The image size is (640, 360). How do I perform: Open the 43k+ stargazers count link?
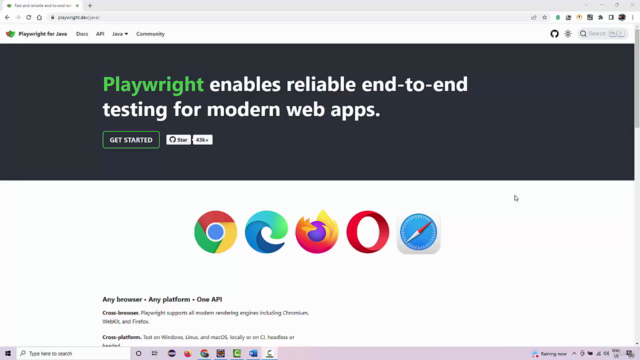202,140
